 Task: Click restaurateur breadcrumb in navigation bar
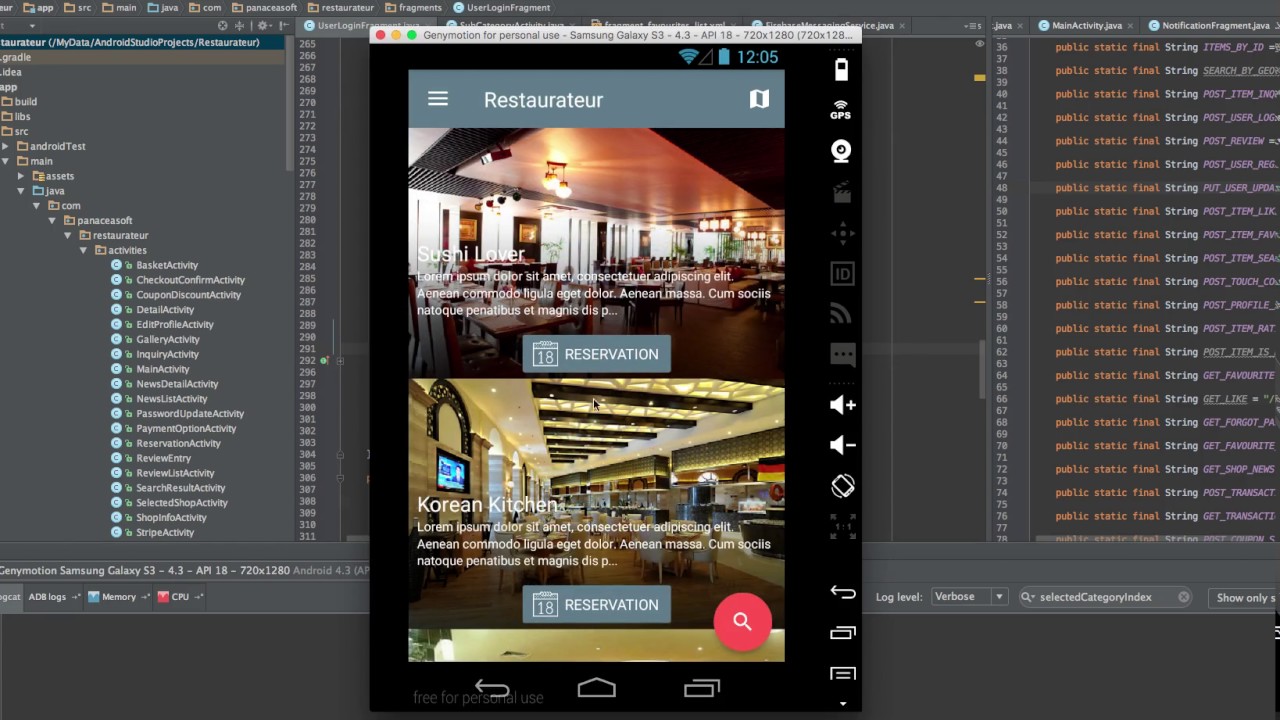(x=340, y=7)
